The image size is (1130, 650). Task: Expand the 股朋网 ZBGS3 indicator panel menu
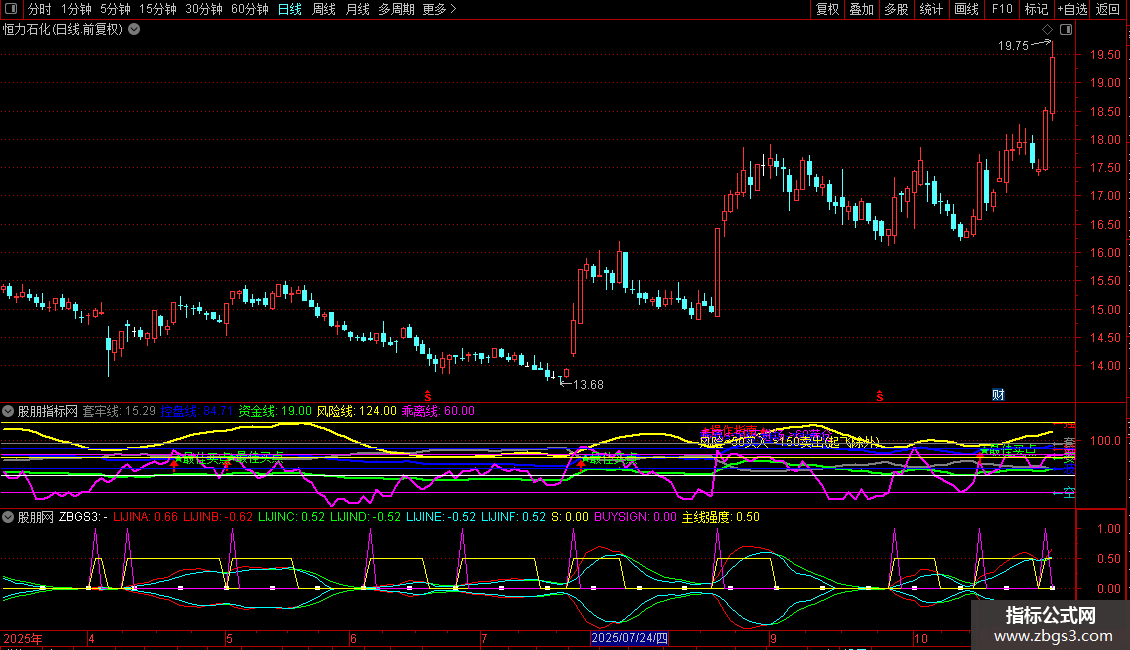[x=8, y=517]
